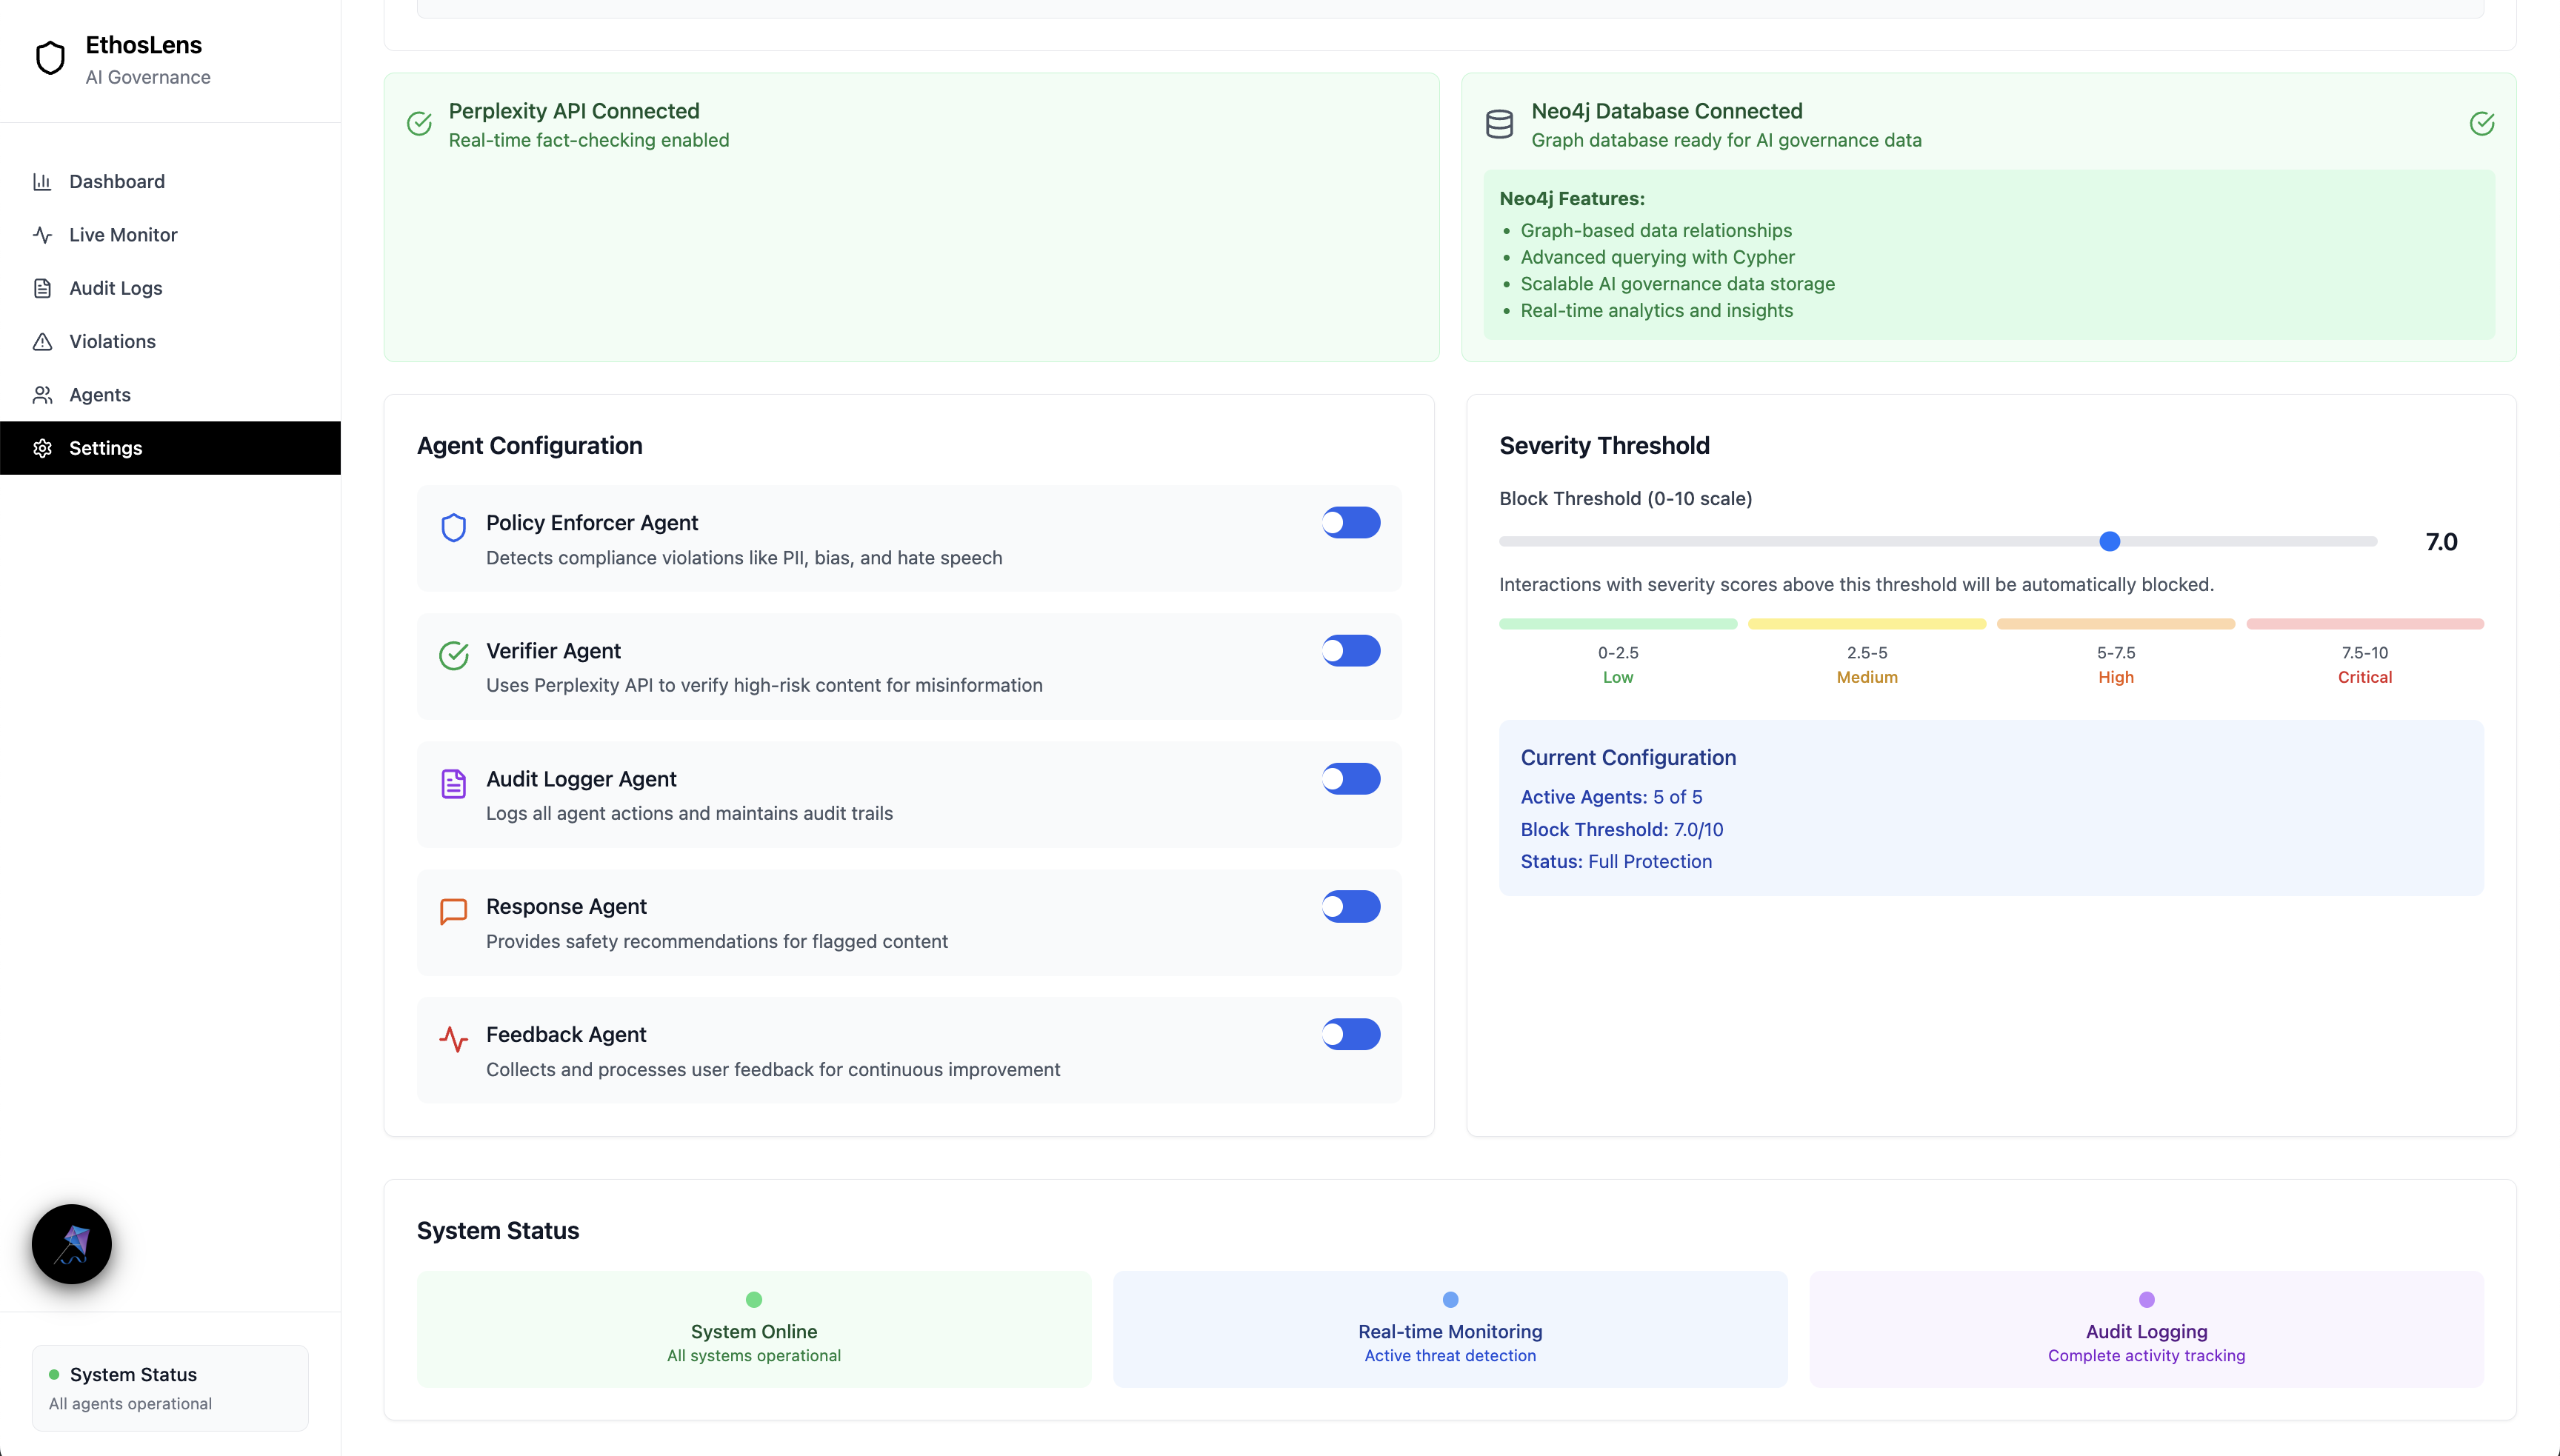Click the EthosLens shield logo icon

click(x=50, y=58)
